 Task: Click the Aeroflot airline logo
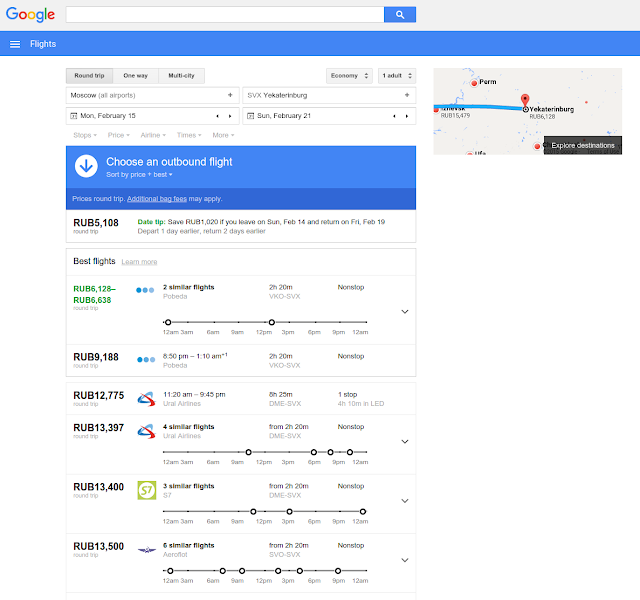[147, 550]
